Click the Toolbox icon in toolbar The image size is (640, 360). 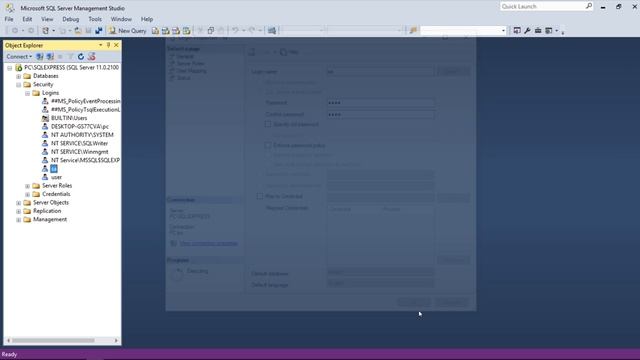tap(538, 31)
